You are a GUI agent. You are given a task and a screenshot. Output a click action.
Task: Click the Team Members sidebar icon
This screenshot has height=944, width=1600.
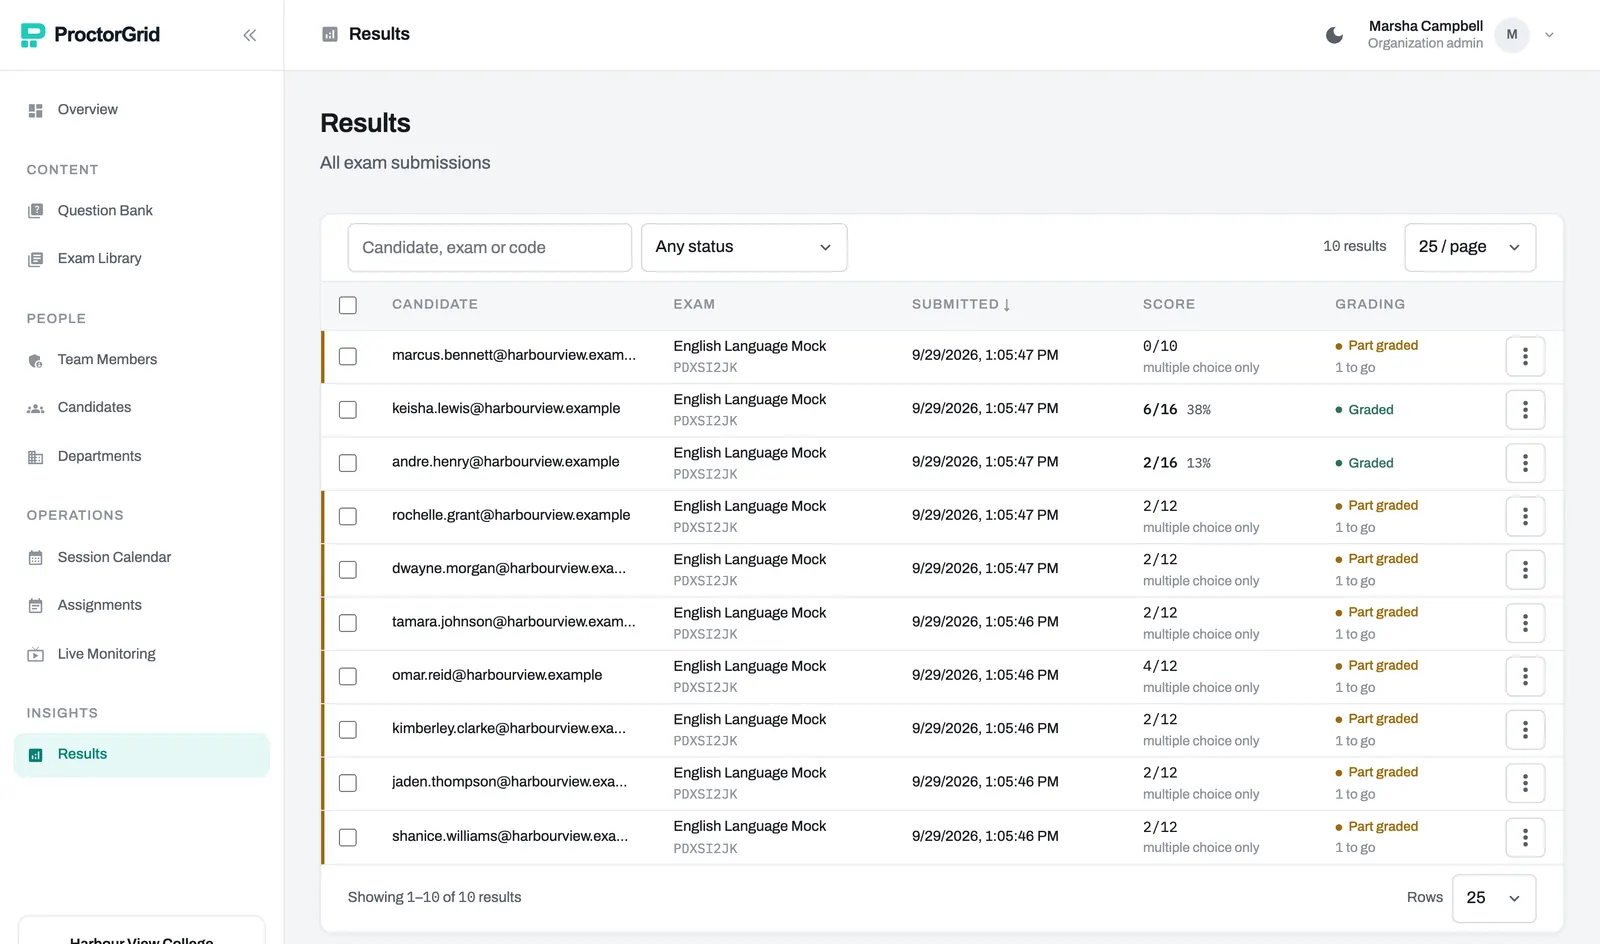click(36, 360)
